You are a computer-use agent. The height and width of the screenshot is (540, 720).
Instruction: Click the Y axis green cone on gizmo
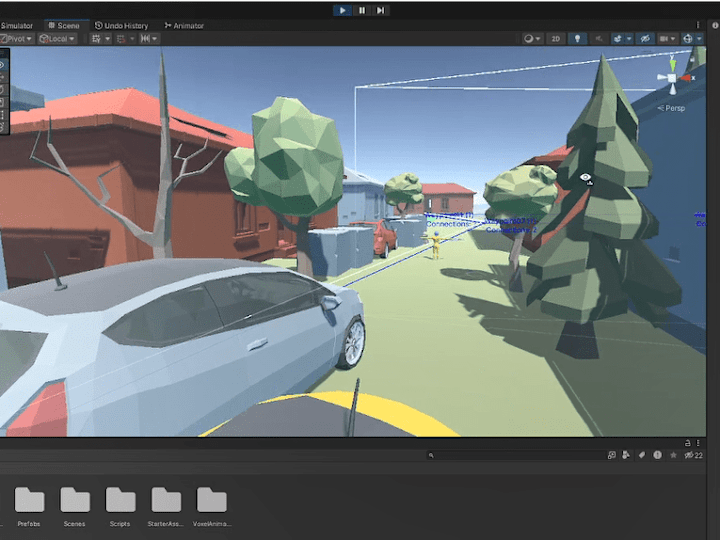[x=672, y=64]
